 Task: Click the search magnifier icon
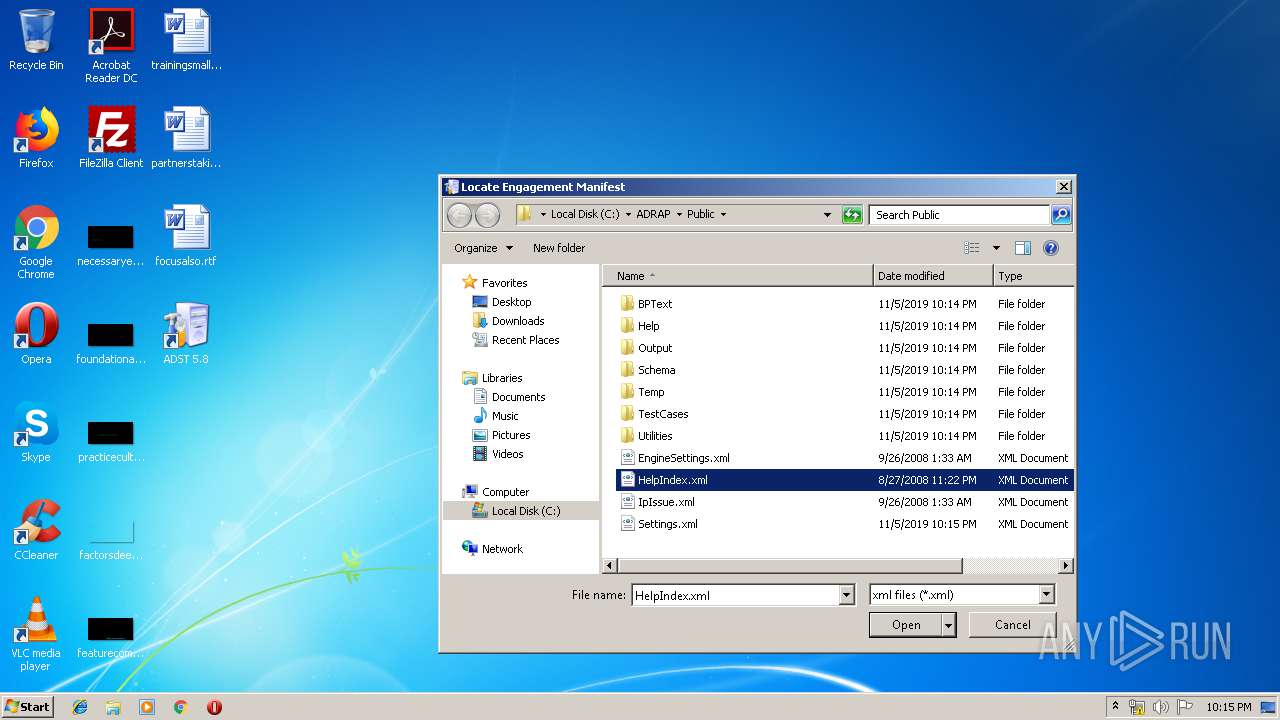[x=1061, y=215]
